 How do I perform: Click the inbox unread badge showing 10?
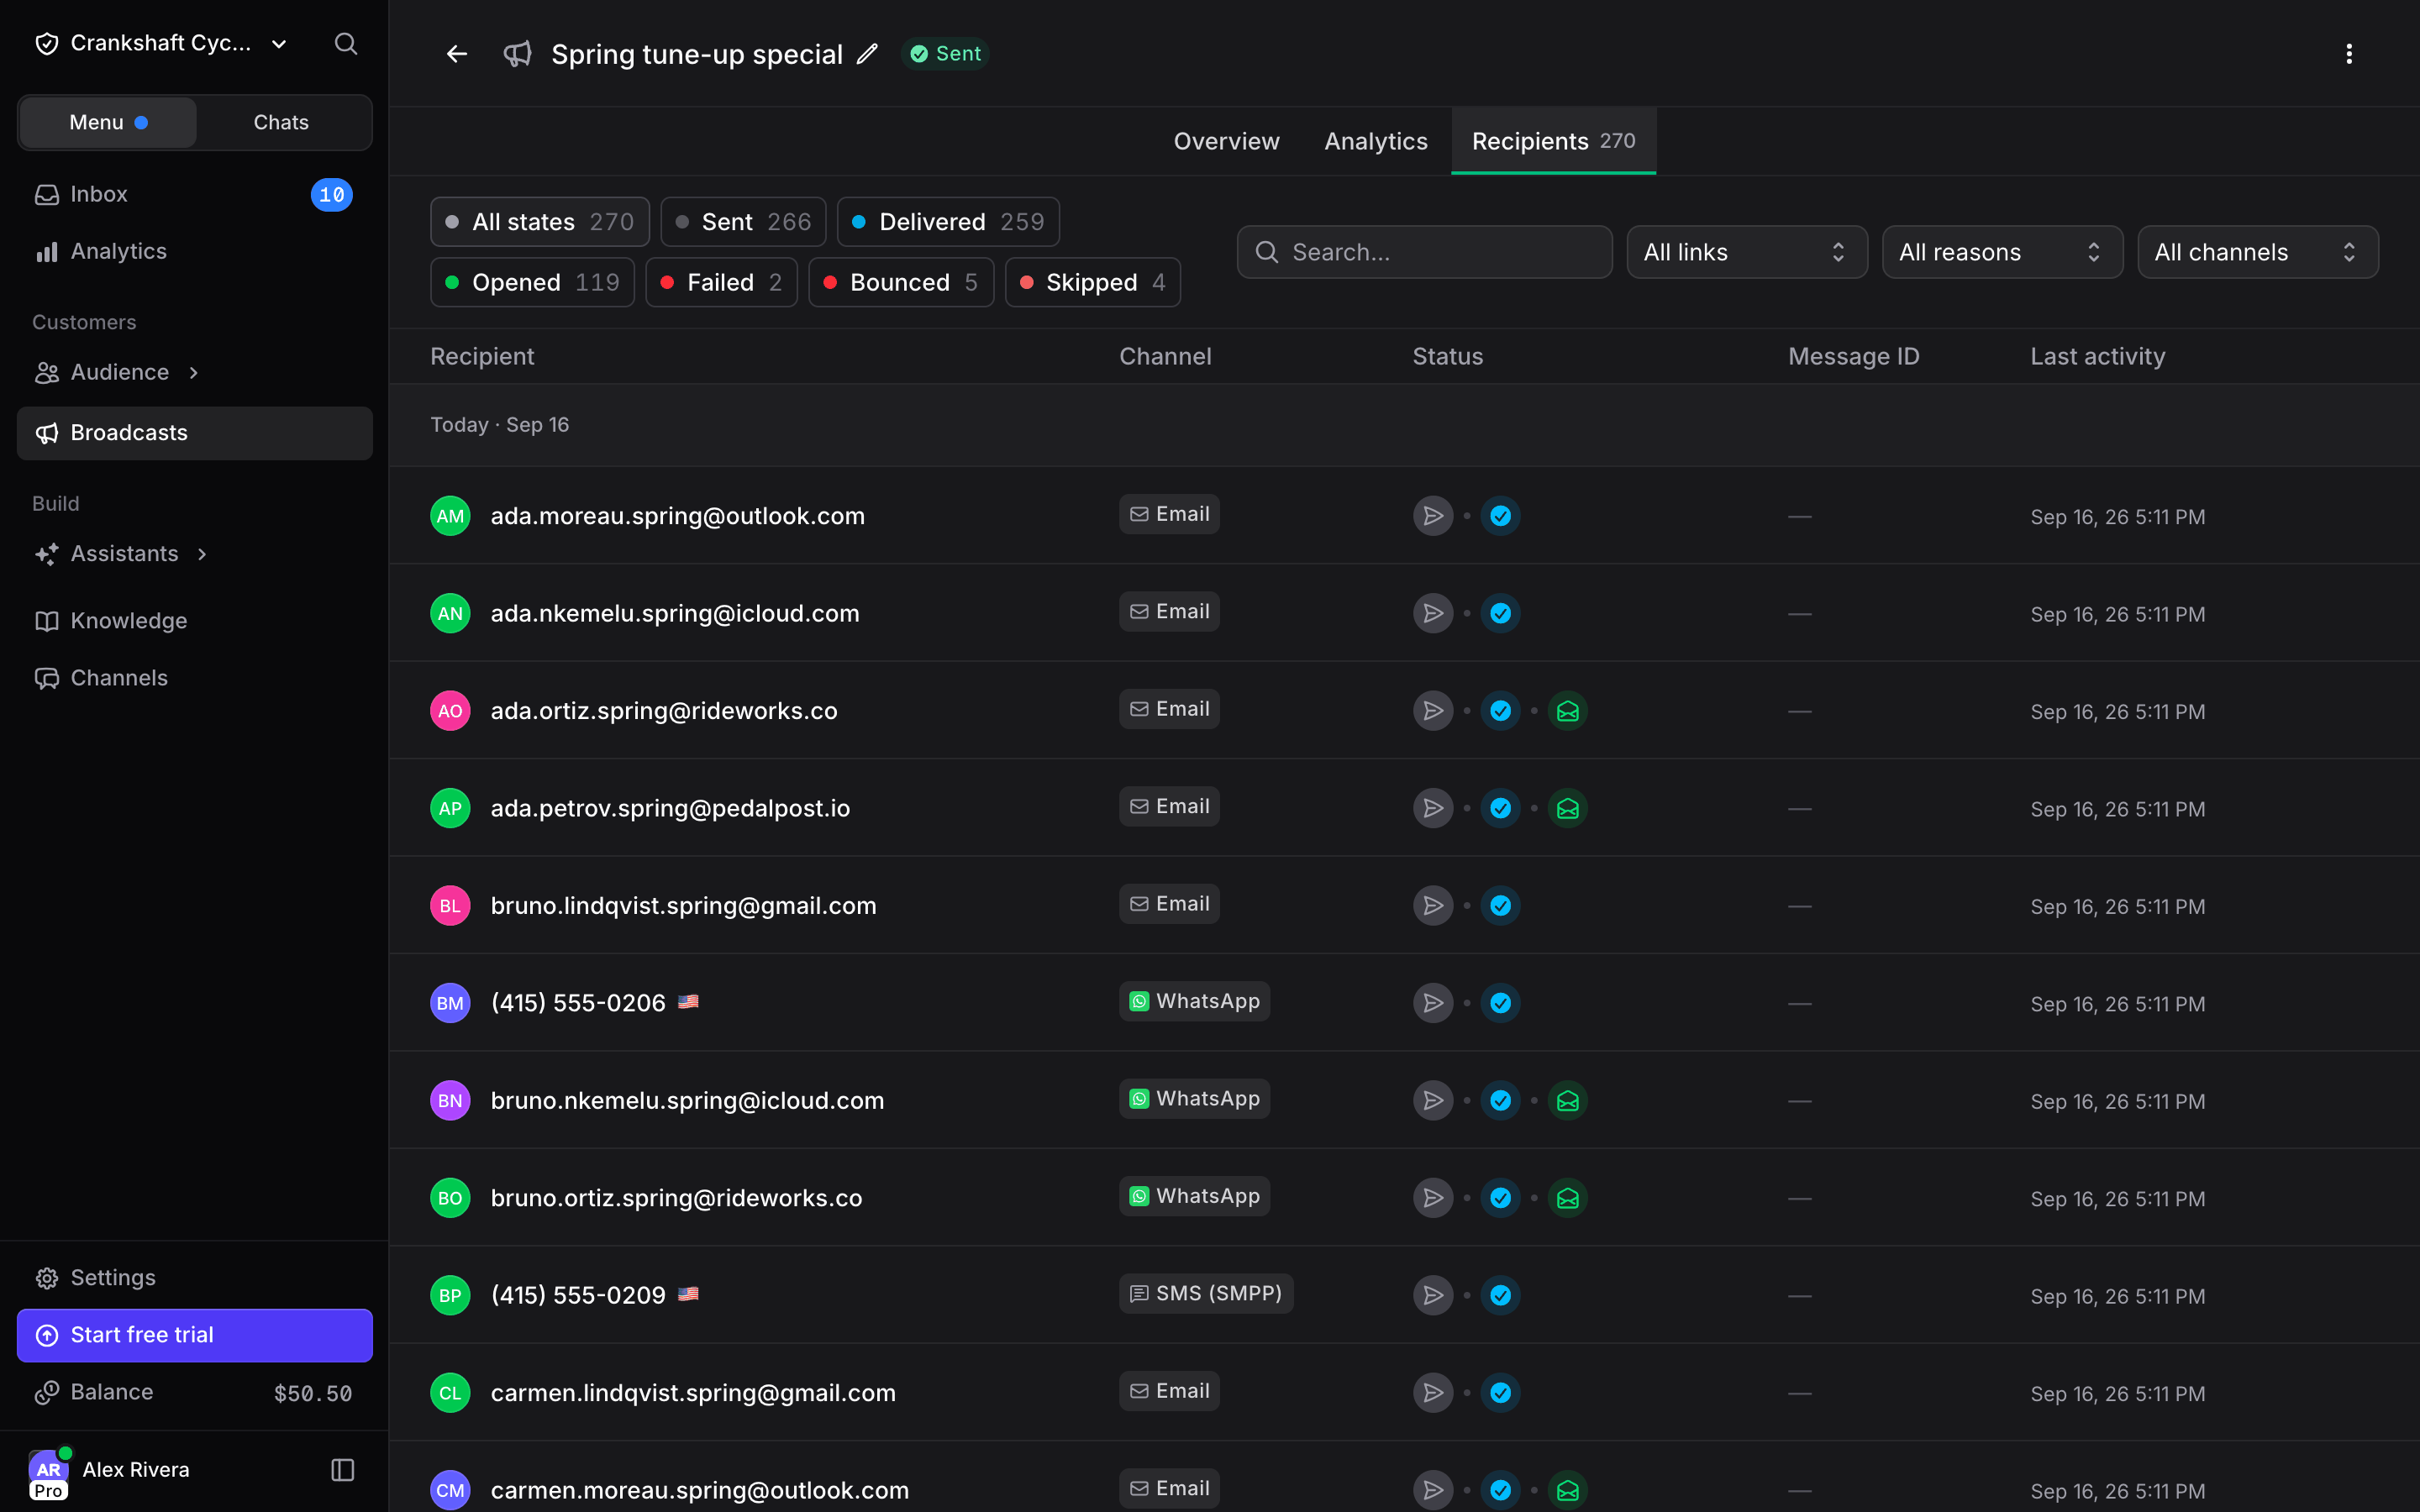pos(331,194)
